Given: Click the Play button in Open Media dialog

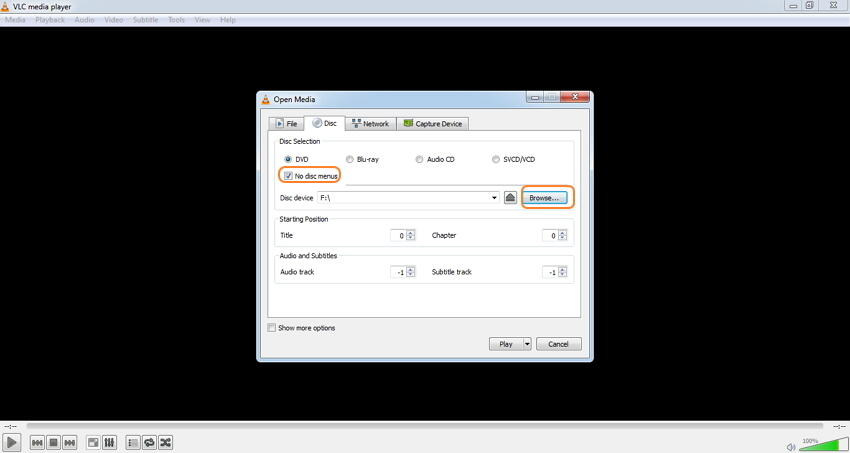Looking at the screenshot, I should (x=505, y=344).
